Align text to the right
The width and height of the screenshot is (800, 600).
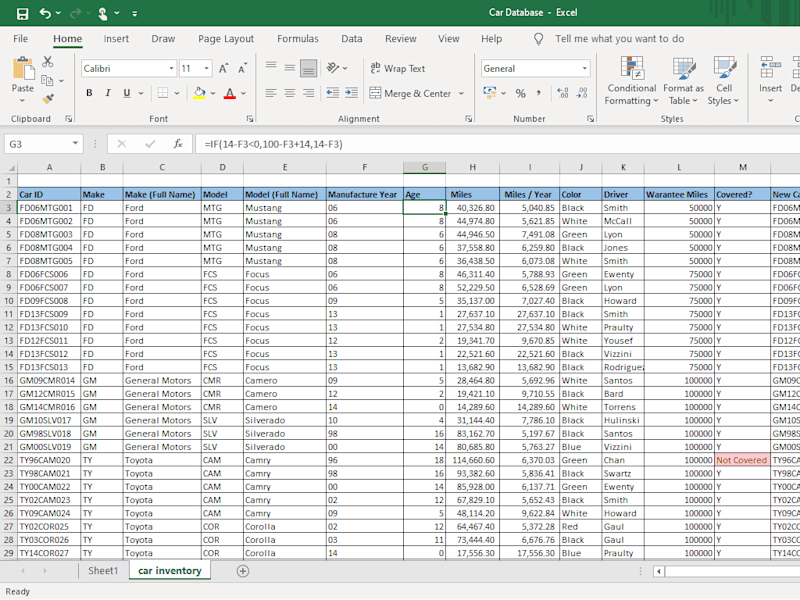[x=309, y=93]
